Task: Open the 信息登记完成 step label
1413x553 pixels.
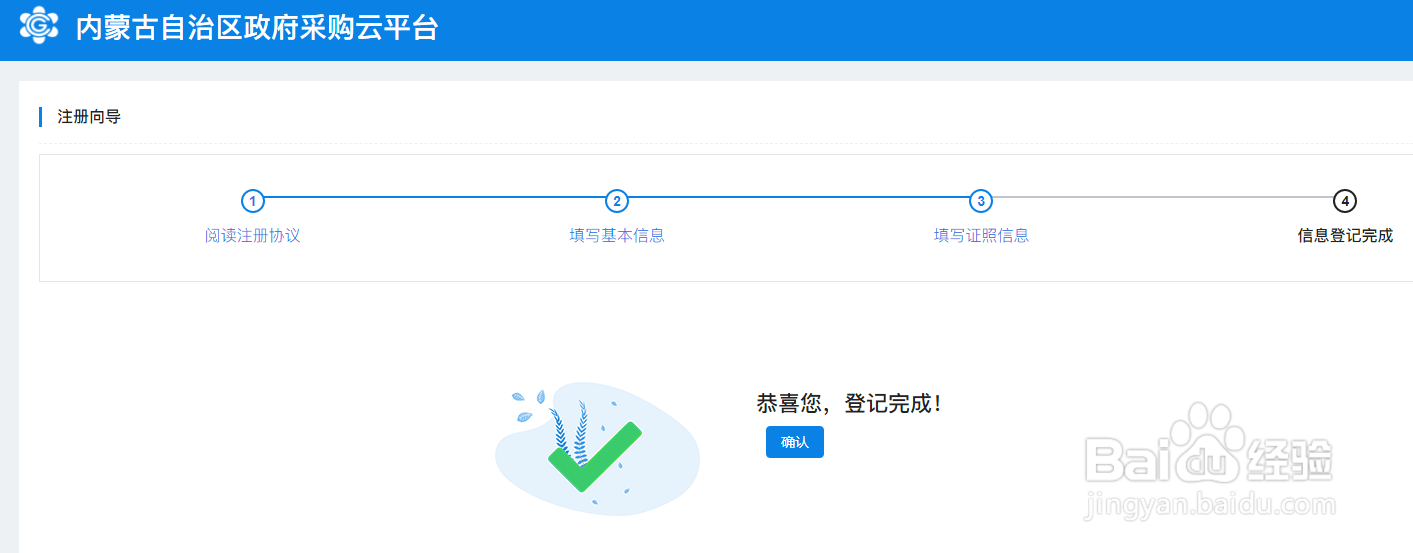Action: point(1345,236)
